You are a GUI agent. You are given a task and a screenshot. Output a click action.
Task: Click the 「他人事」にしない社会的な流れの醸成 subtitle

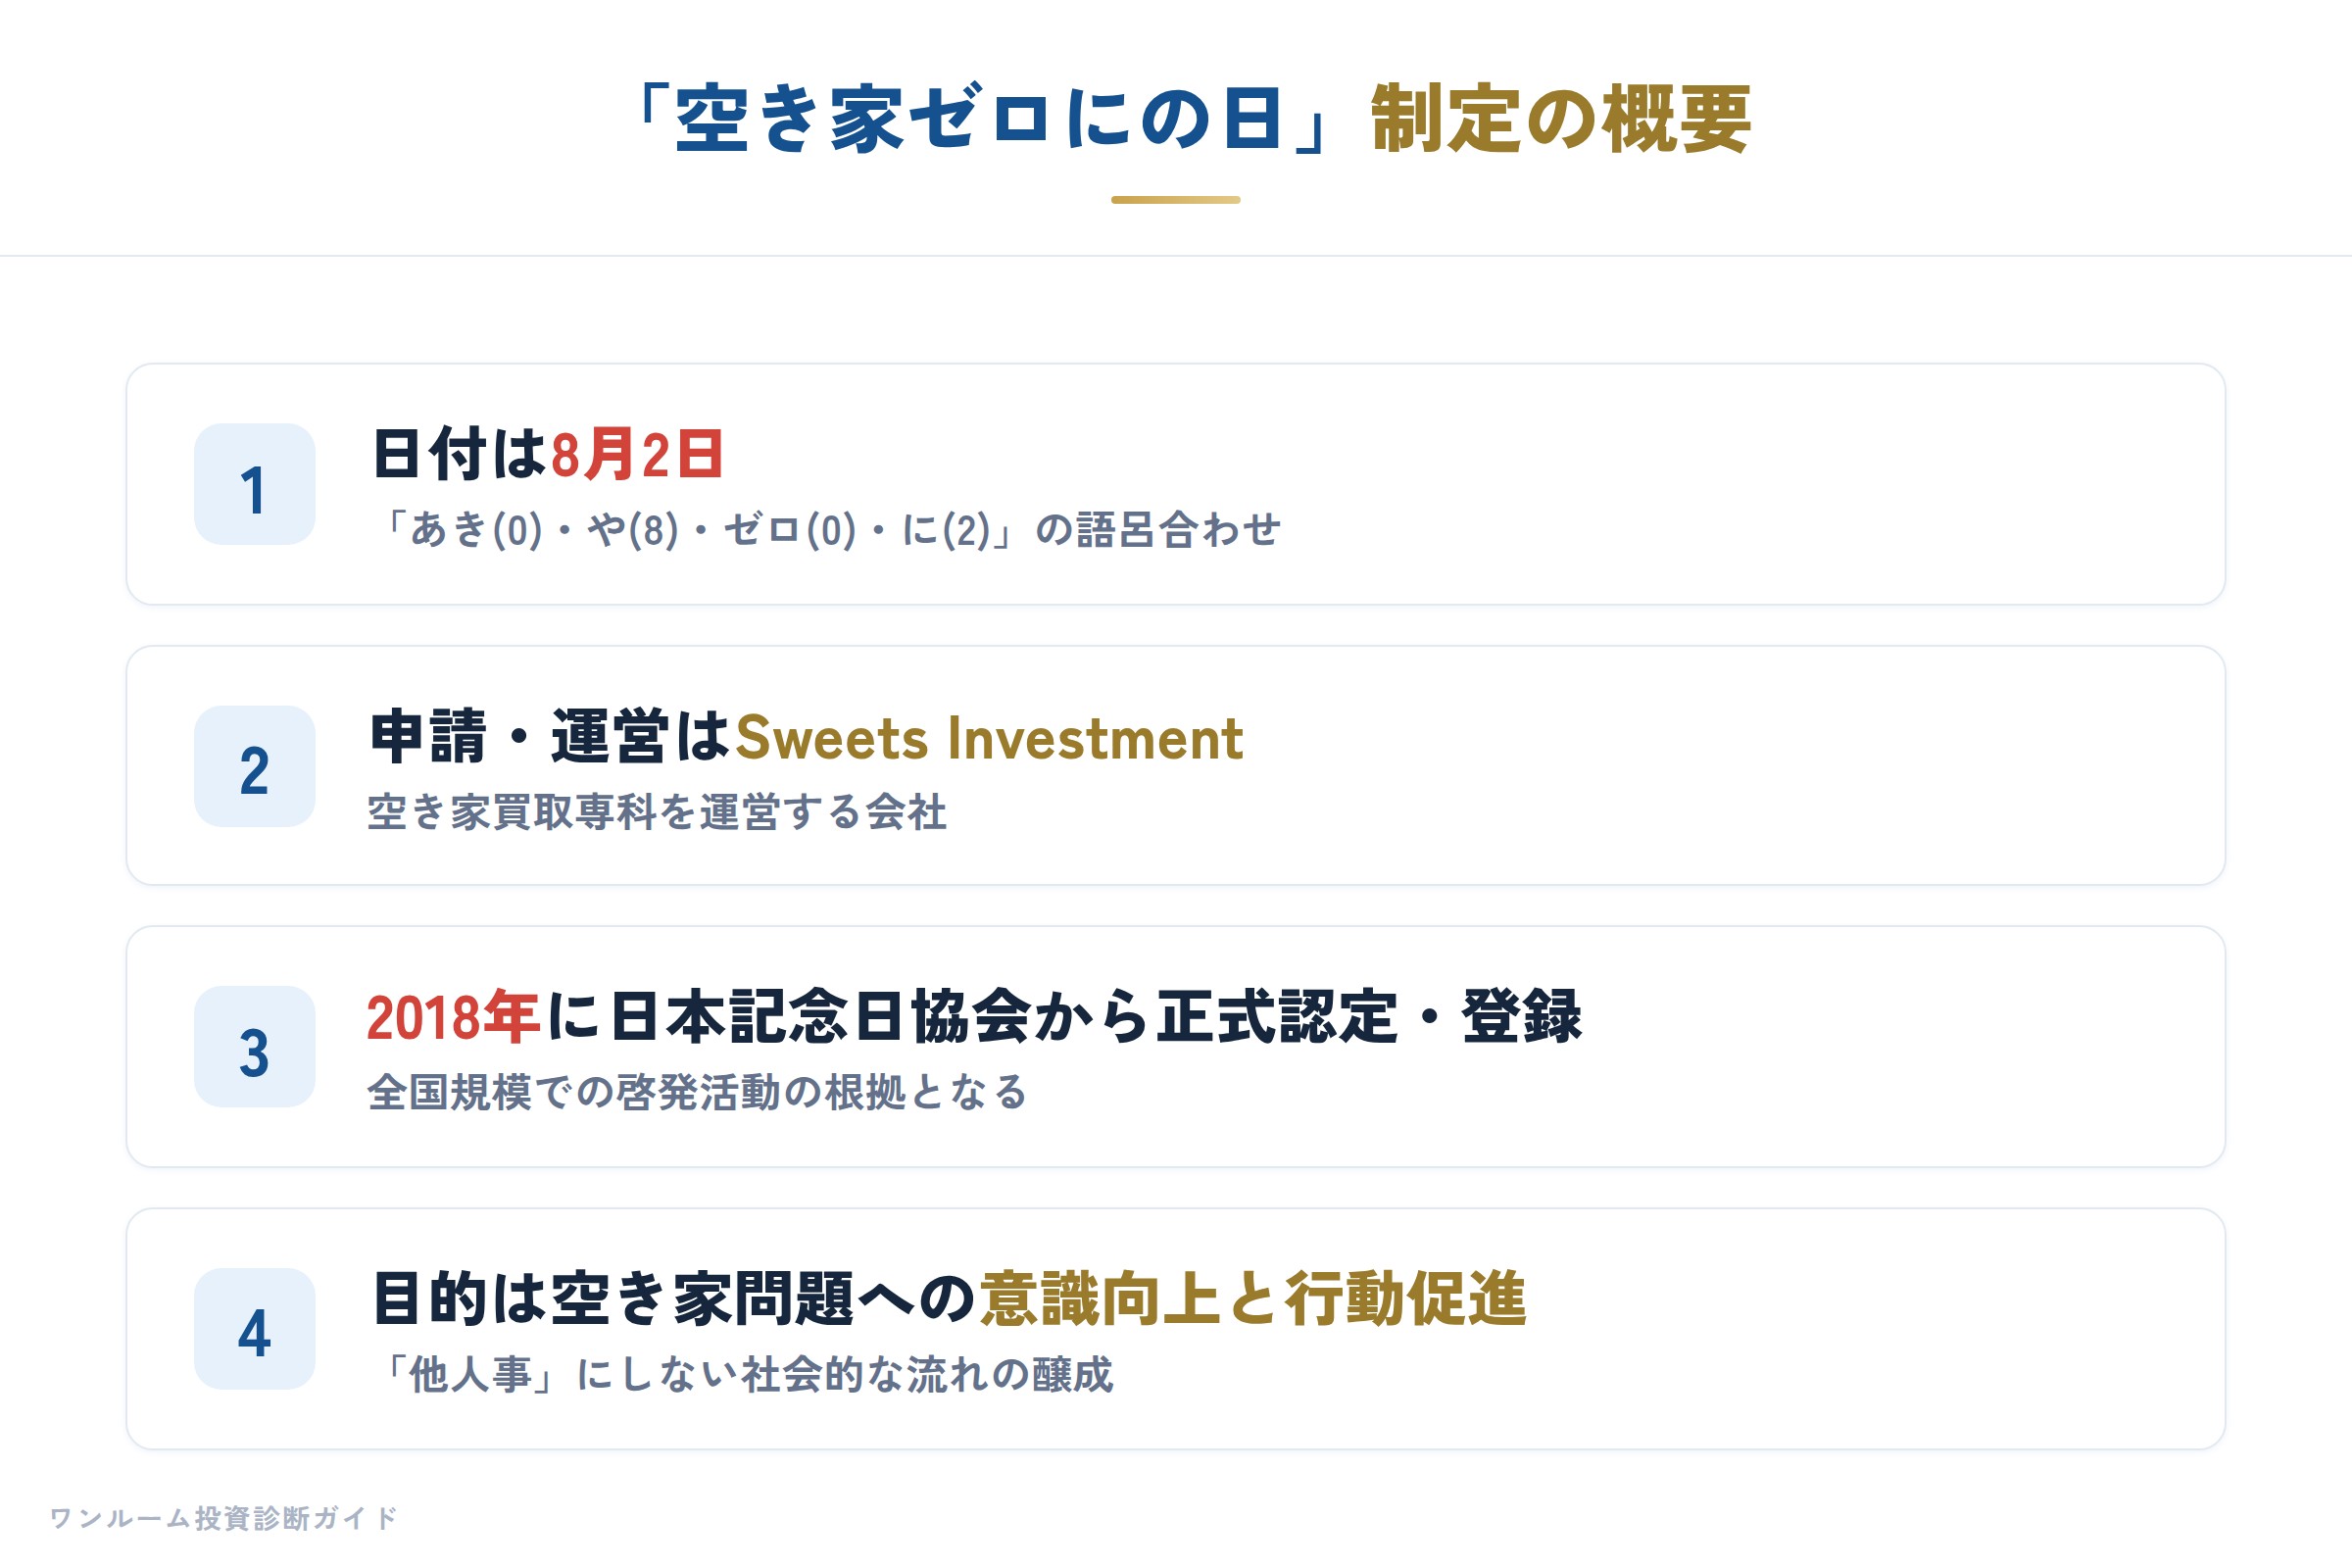(x=741, y=1374)
